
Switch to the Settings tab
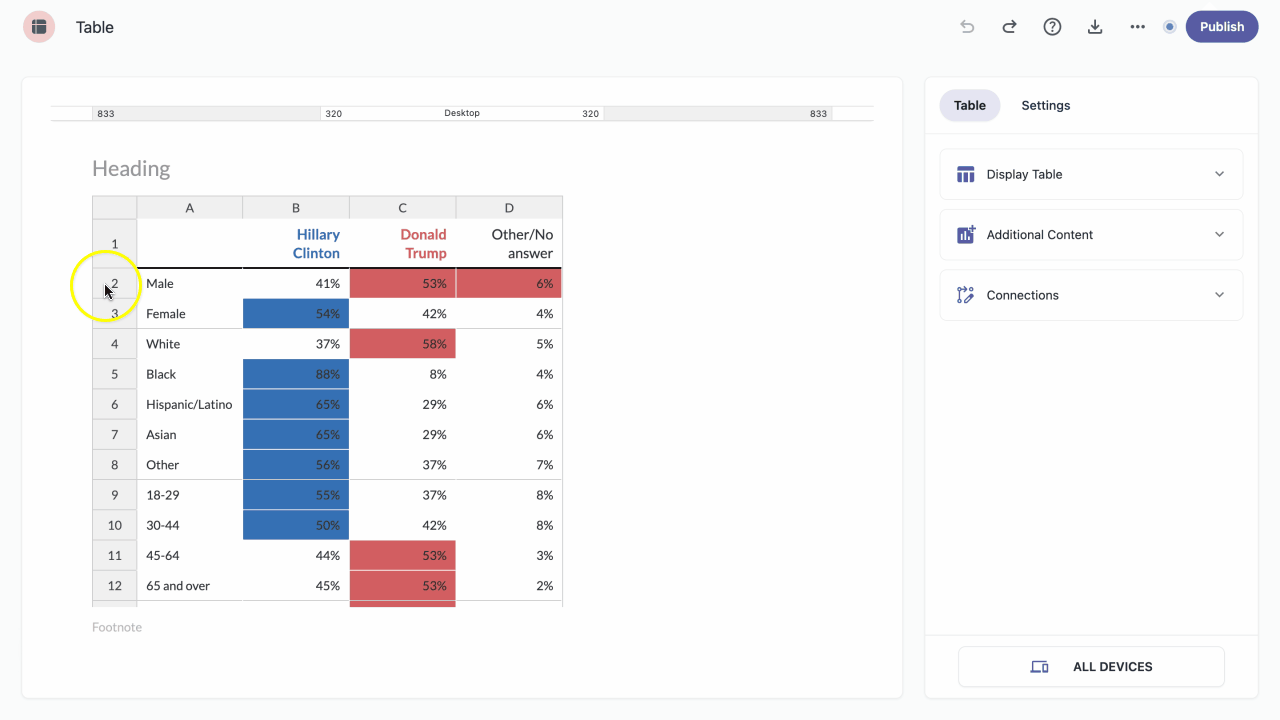point(1046,105)
